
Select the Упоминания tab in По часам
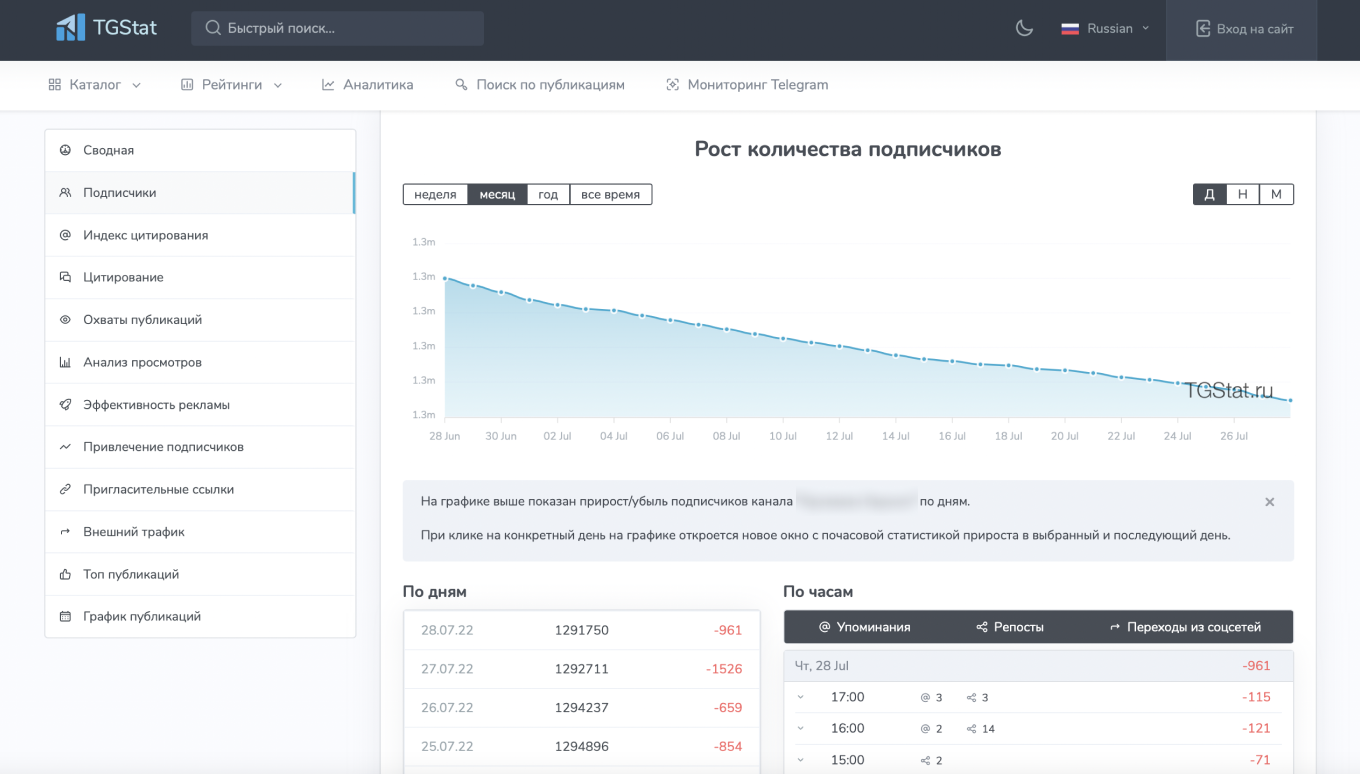click(865, 627)
